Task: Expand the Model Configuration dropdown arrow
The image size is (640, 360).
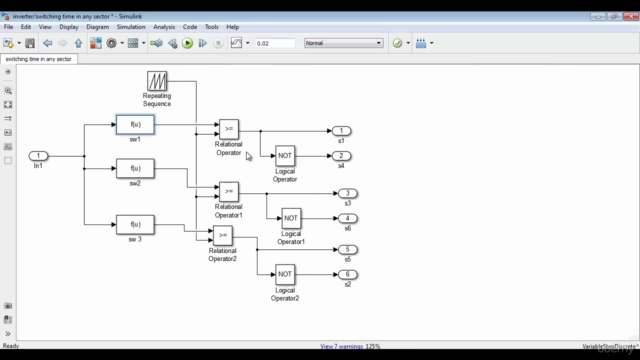Action: click(122, 43)
